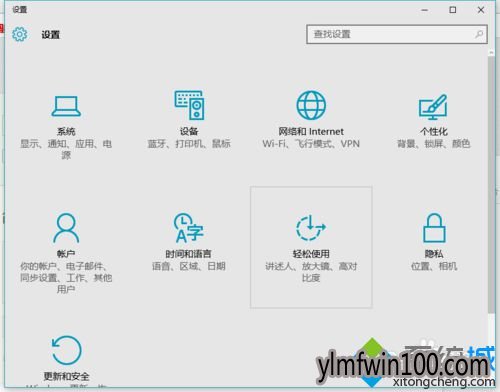This screenshot has height=392, width=500.
Task: Click the vertical scrollbar thumb
Action: coord(491,185)
